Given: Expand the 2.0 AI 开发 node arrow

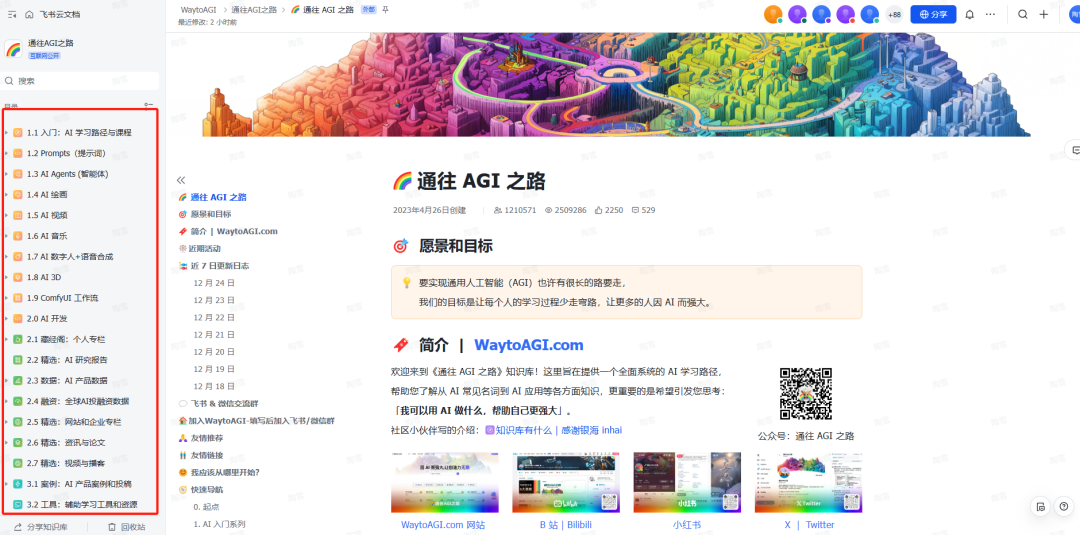Looking at the screenshot, I should click(7, 319).
